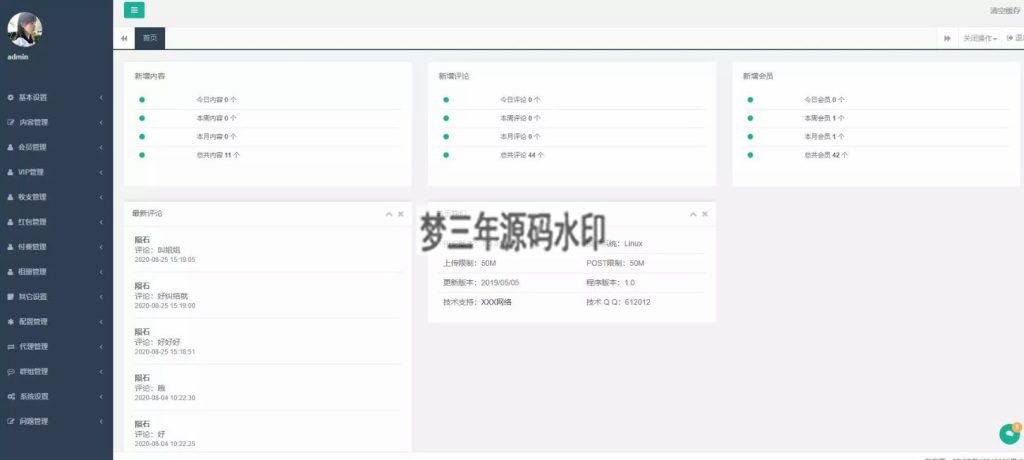1024x460 pixels.
Task: Click the 技术支持：XXX网络 entry
Action: (477, 303)
